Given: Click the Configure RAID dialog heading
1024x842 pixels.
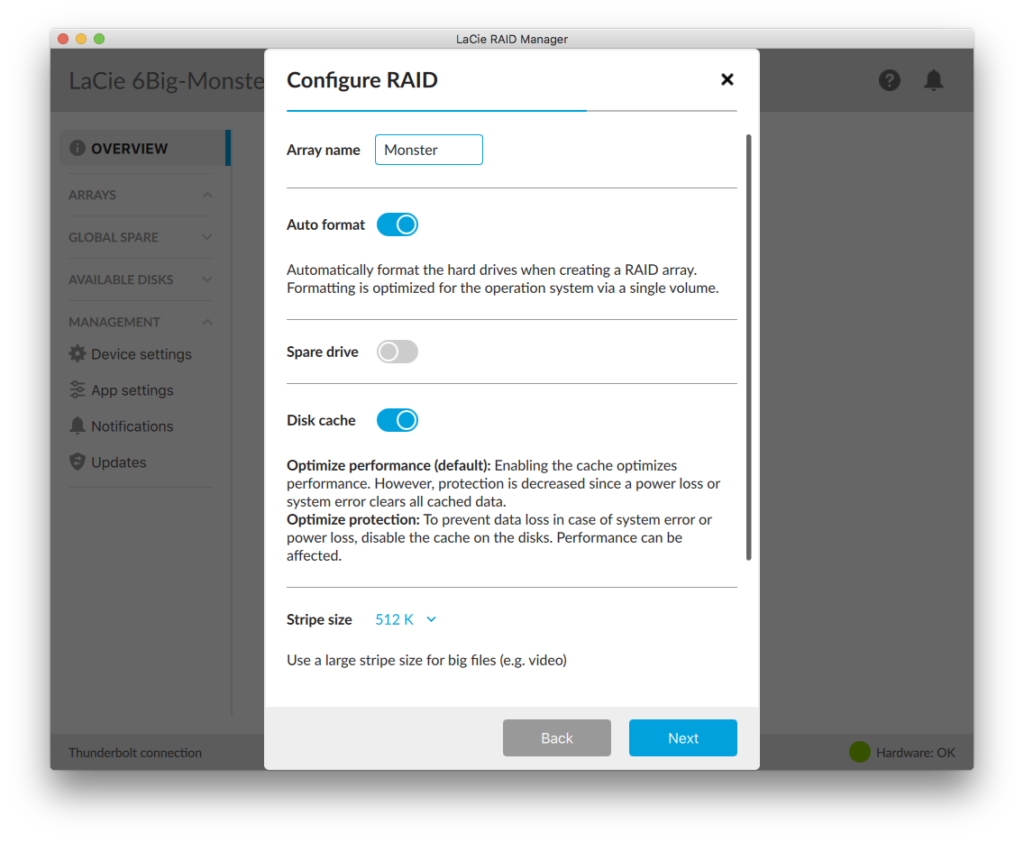Looking at the screenshot, I should (x=362, y=80).
